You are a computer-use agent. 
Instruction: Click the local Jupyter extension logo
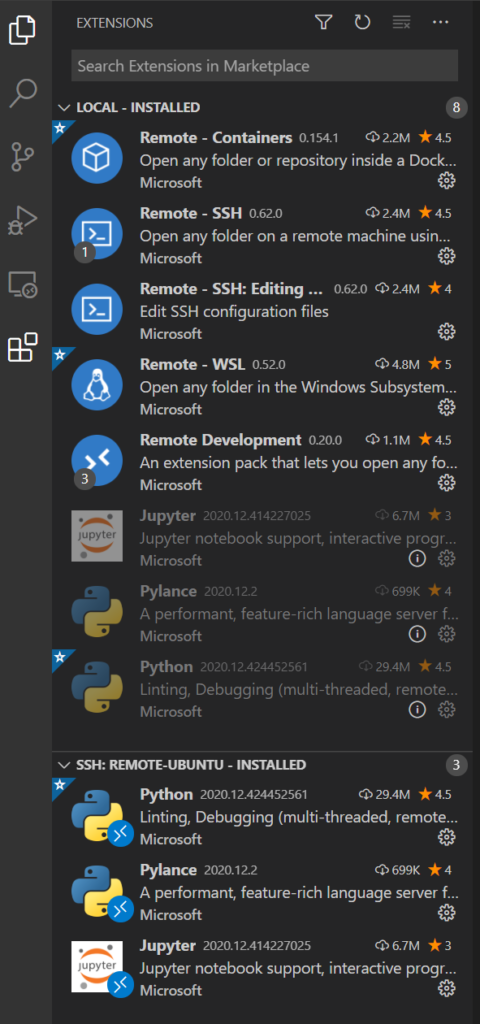pyautogui.click(x=97, y=536)
